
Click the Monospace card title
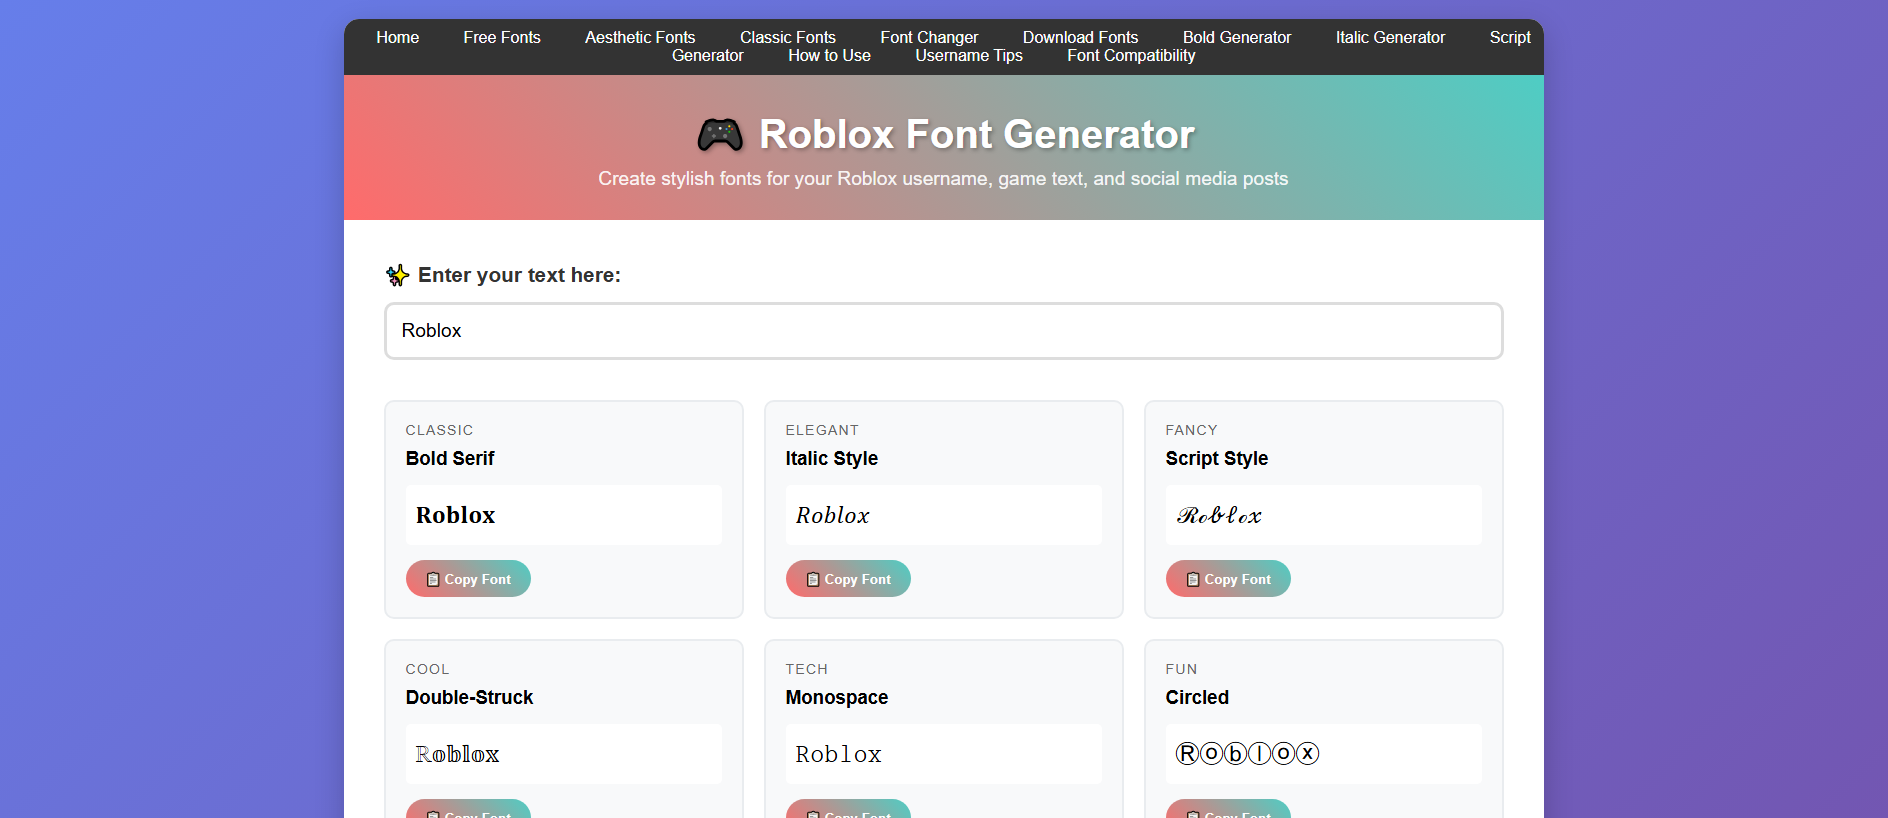point(836,697)
